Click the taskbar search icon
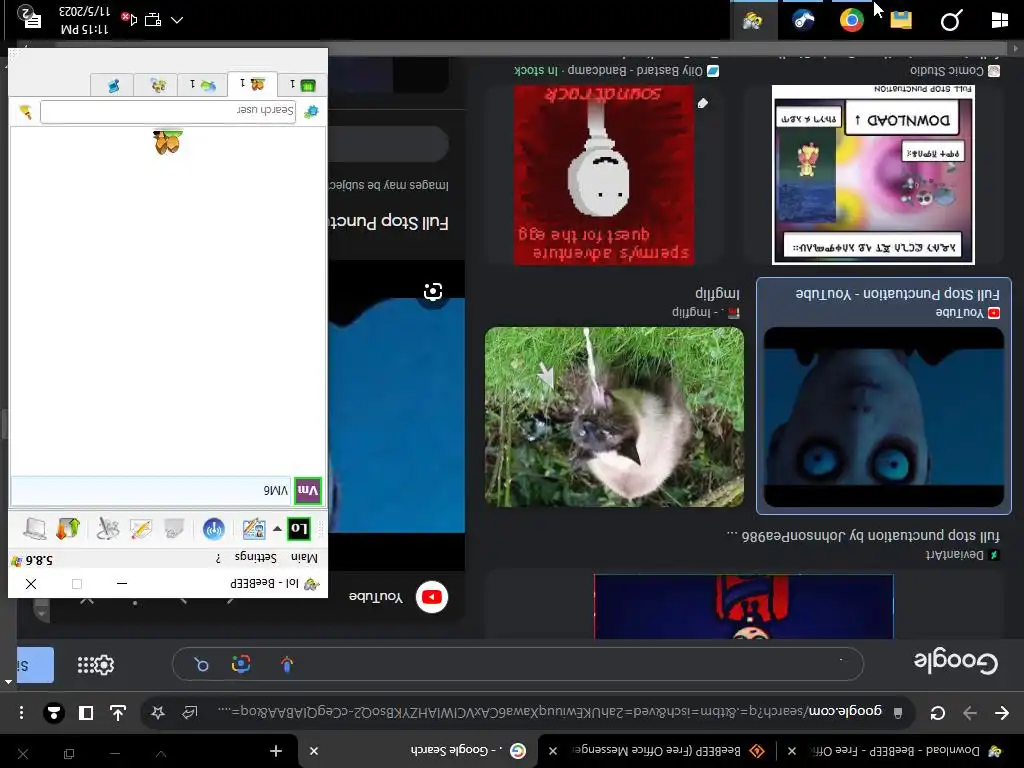1024x768 pixels. pos(950,21)
